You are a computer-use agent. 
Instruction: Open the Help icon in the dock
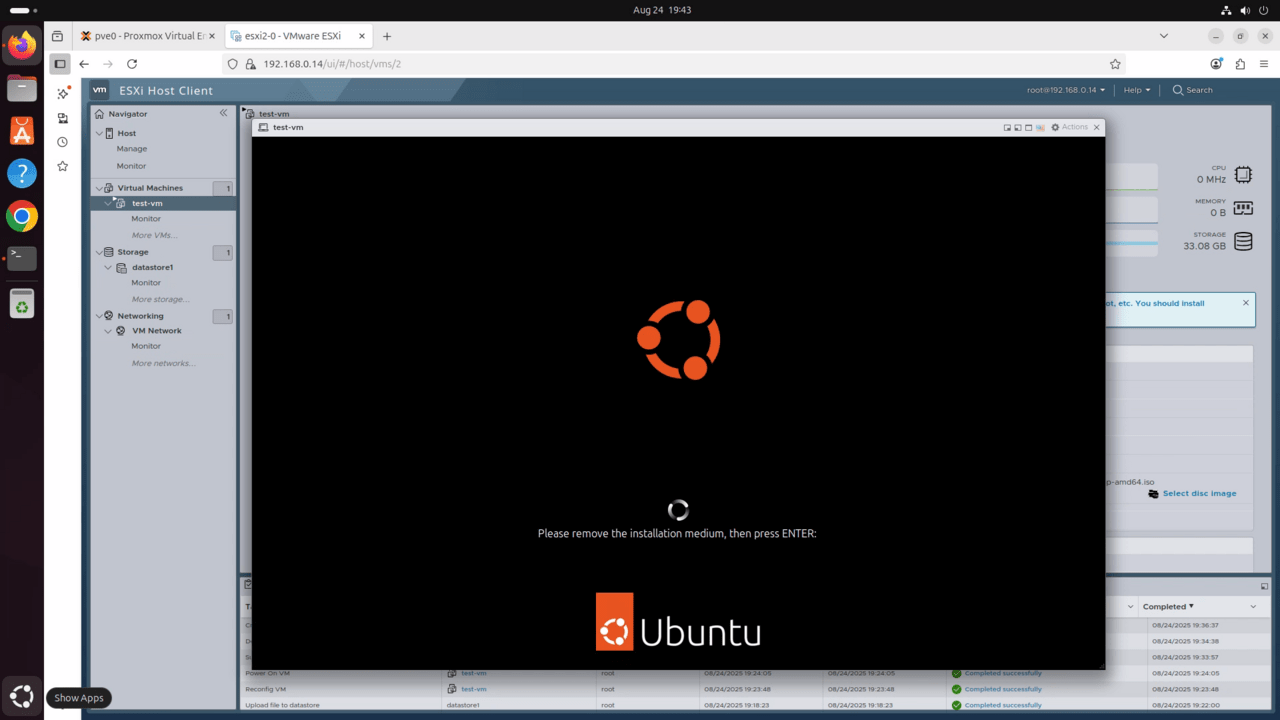tap(22, 173)
